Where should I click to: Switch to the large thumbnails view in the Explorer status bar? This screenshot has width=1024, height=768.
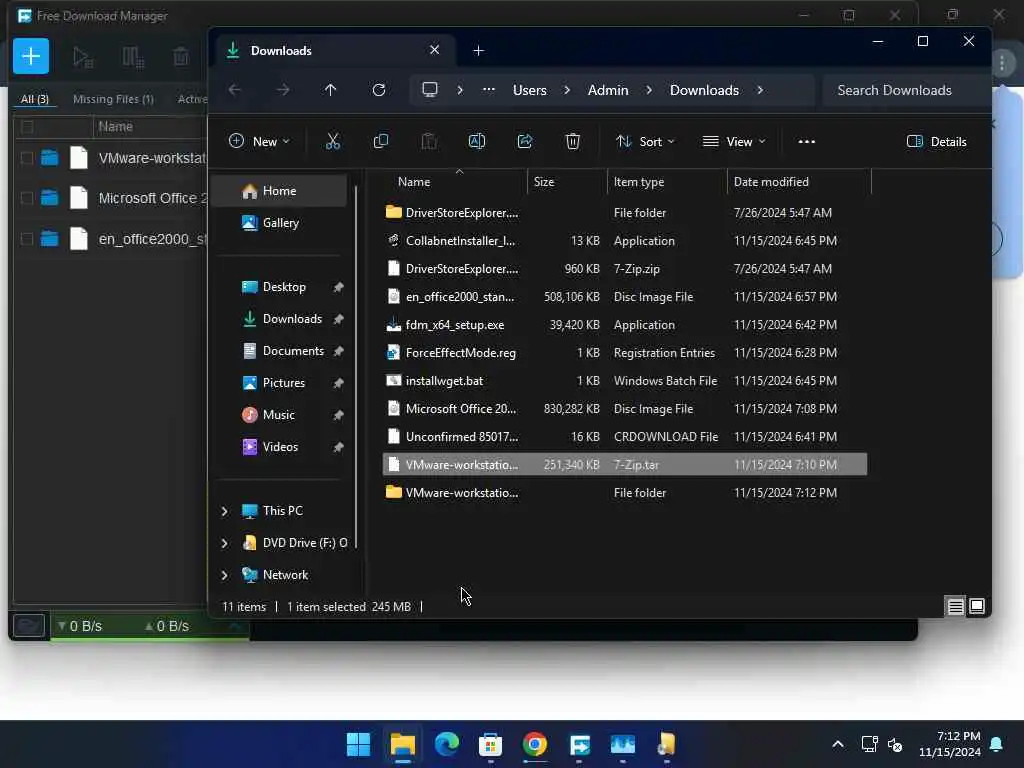pos(977,607)
